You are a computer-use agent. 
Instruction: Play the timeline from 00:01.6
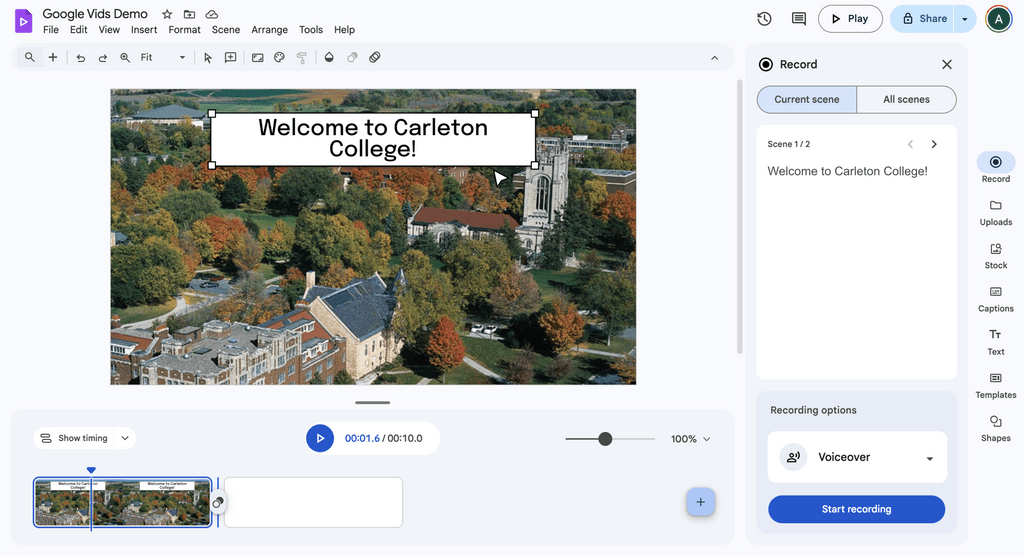320,438
